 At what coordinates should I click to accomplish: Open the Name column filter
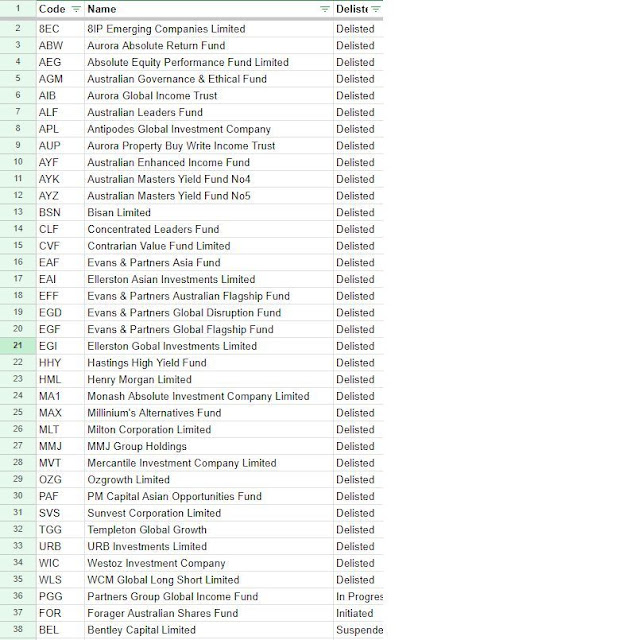(x=325, y=9)
